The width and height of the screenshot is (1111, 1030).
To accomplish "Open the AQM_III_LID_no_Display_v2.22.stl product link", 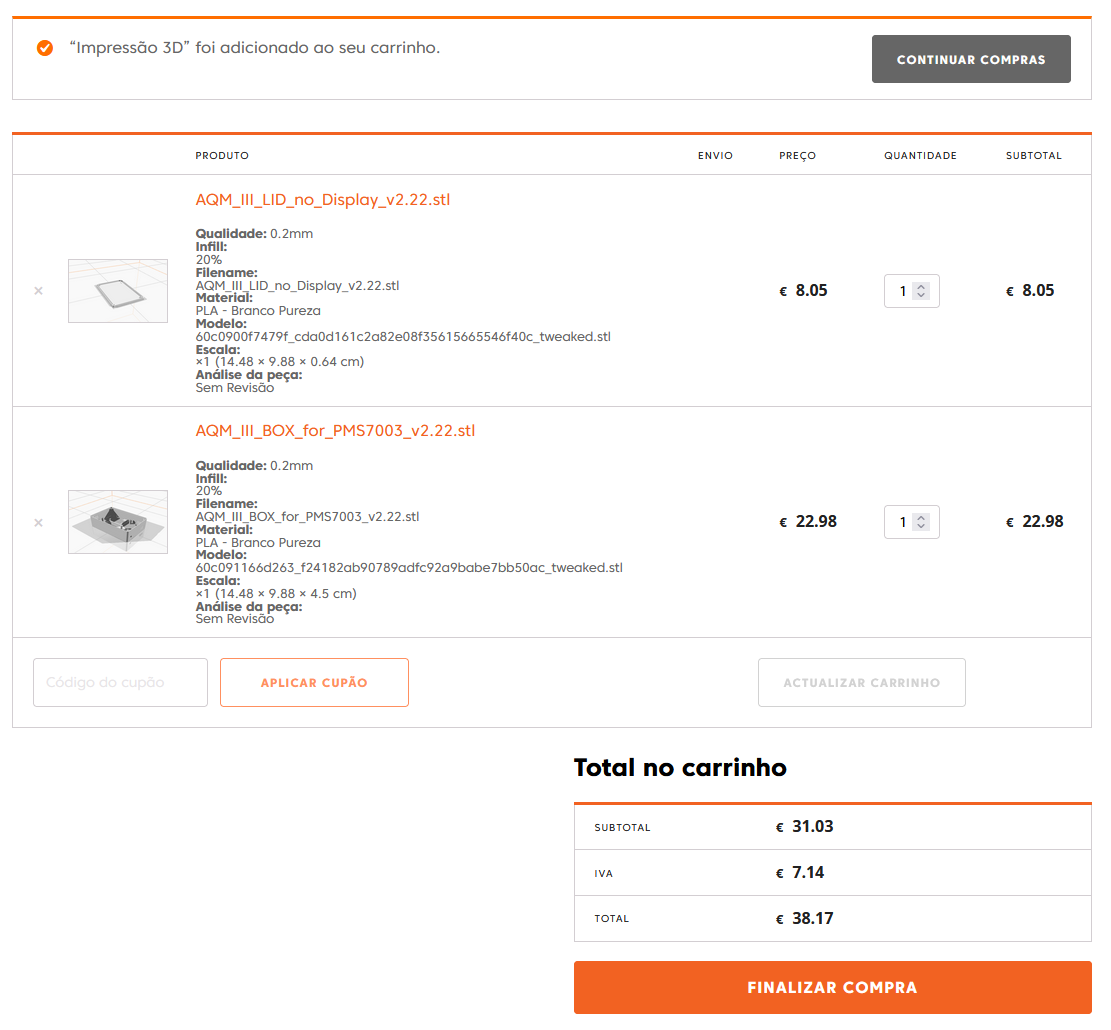I will tap(323, 200).
